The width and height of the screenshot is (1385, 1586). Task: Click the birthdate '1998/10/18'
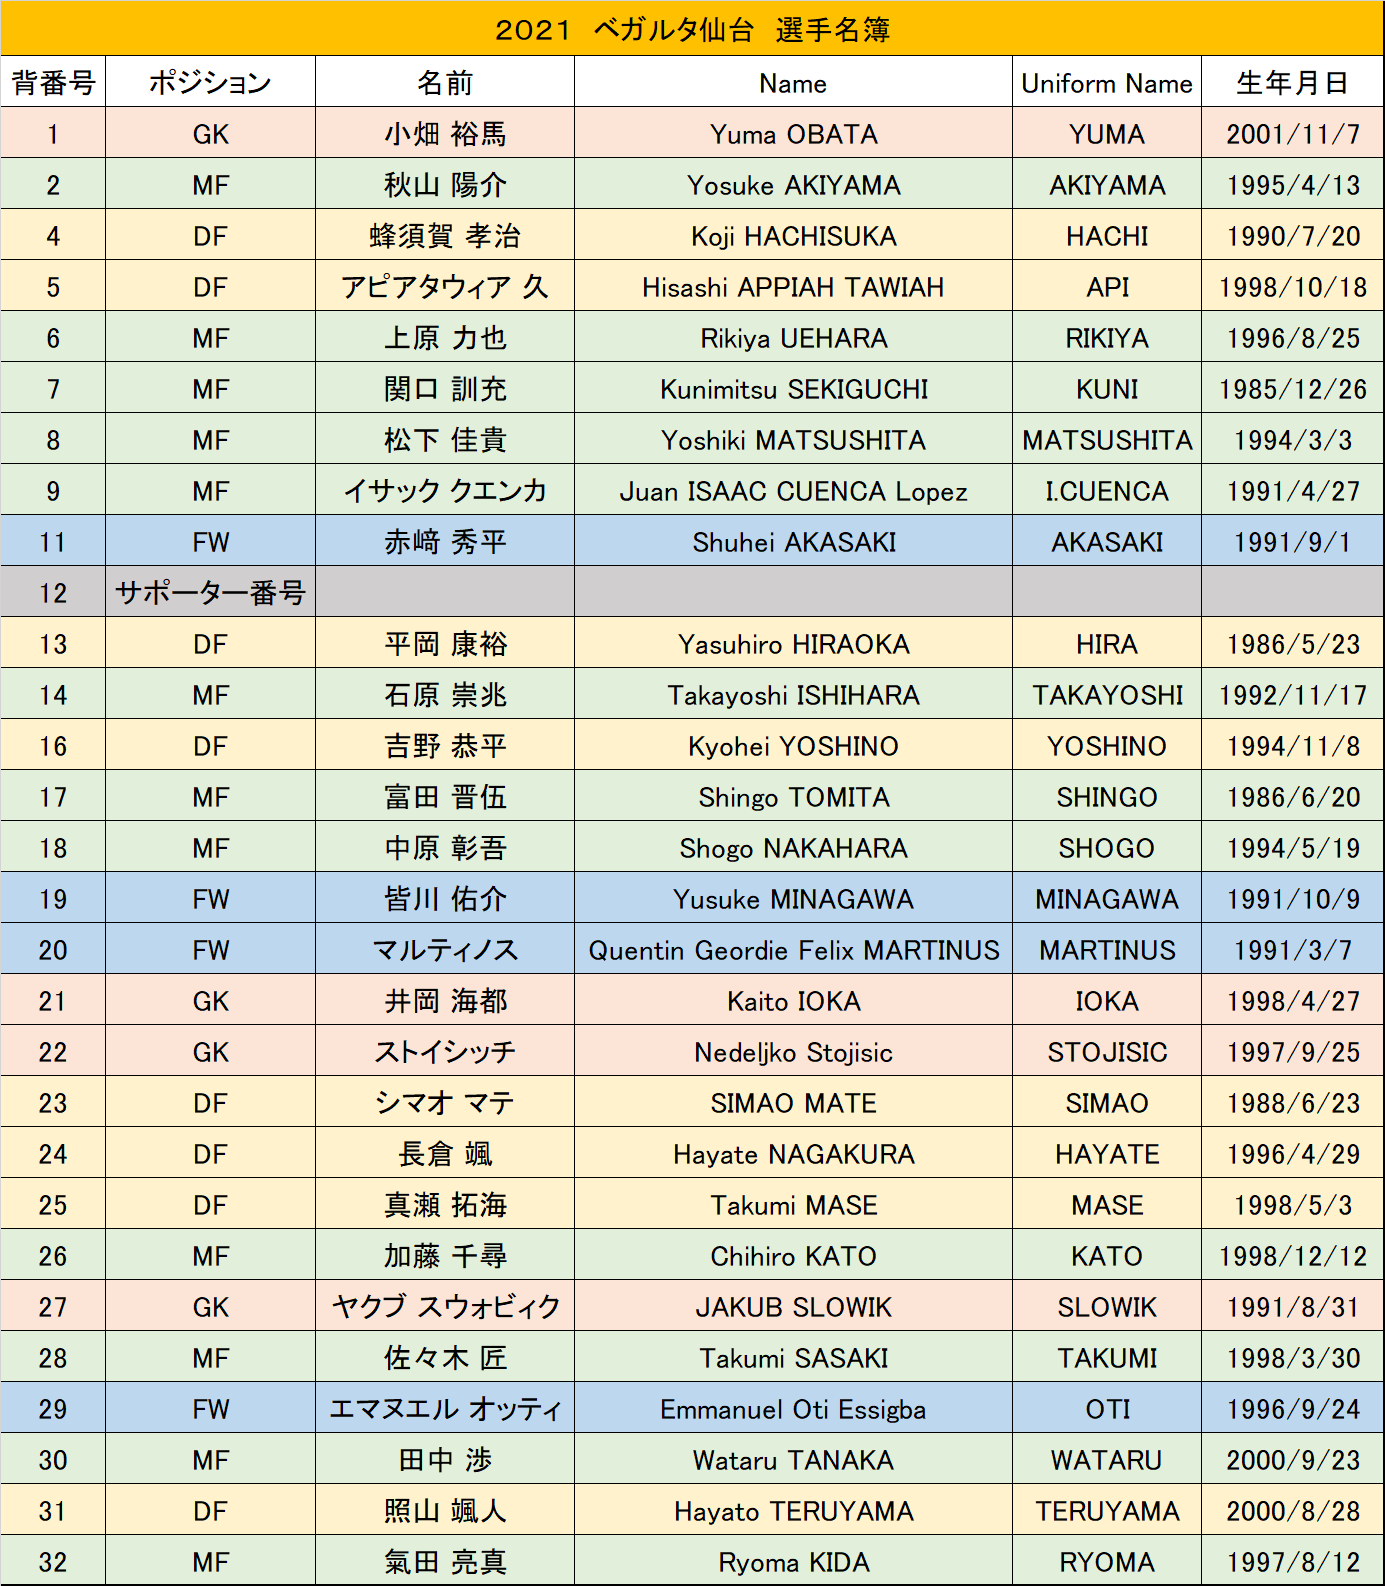(x=1293, y=286)
